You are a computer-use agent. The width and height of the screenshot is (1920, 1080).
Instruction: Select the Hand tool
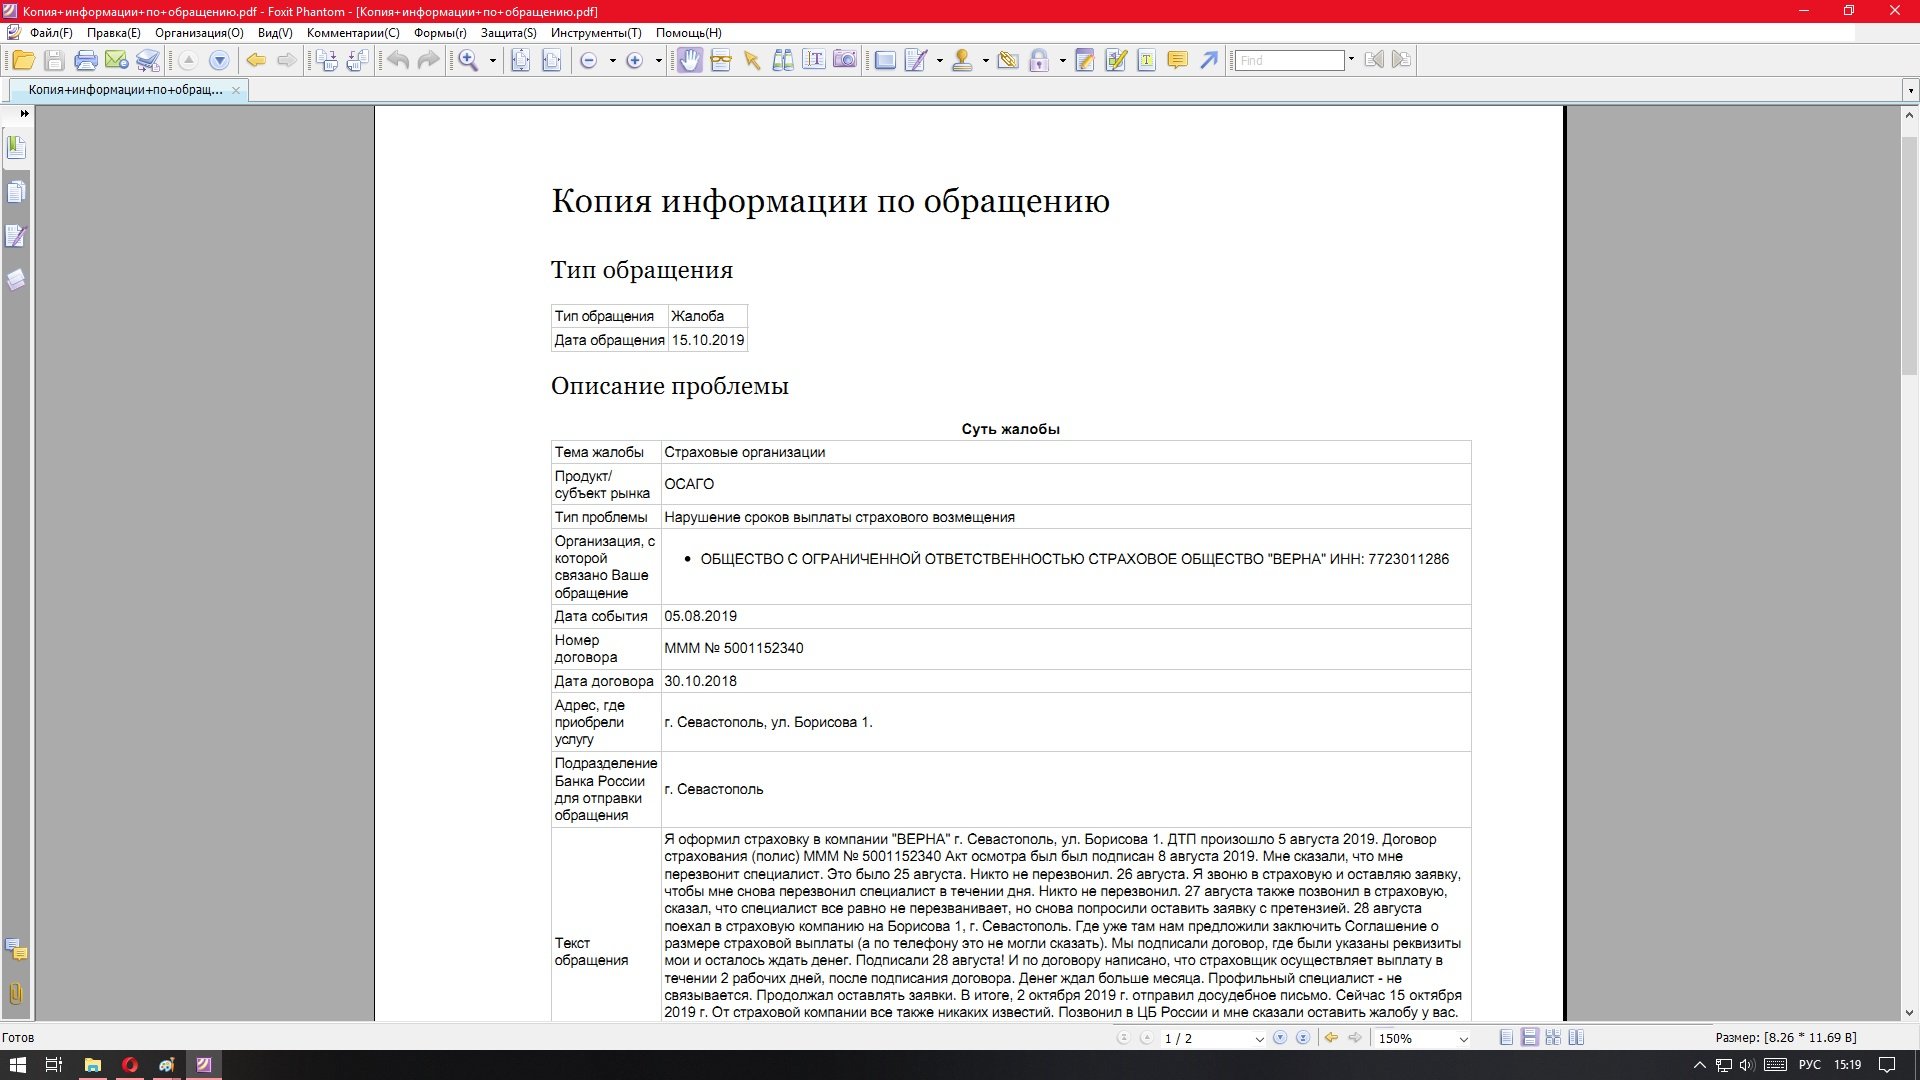click(689, 61)
